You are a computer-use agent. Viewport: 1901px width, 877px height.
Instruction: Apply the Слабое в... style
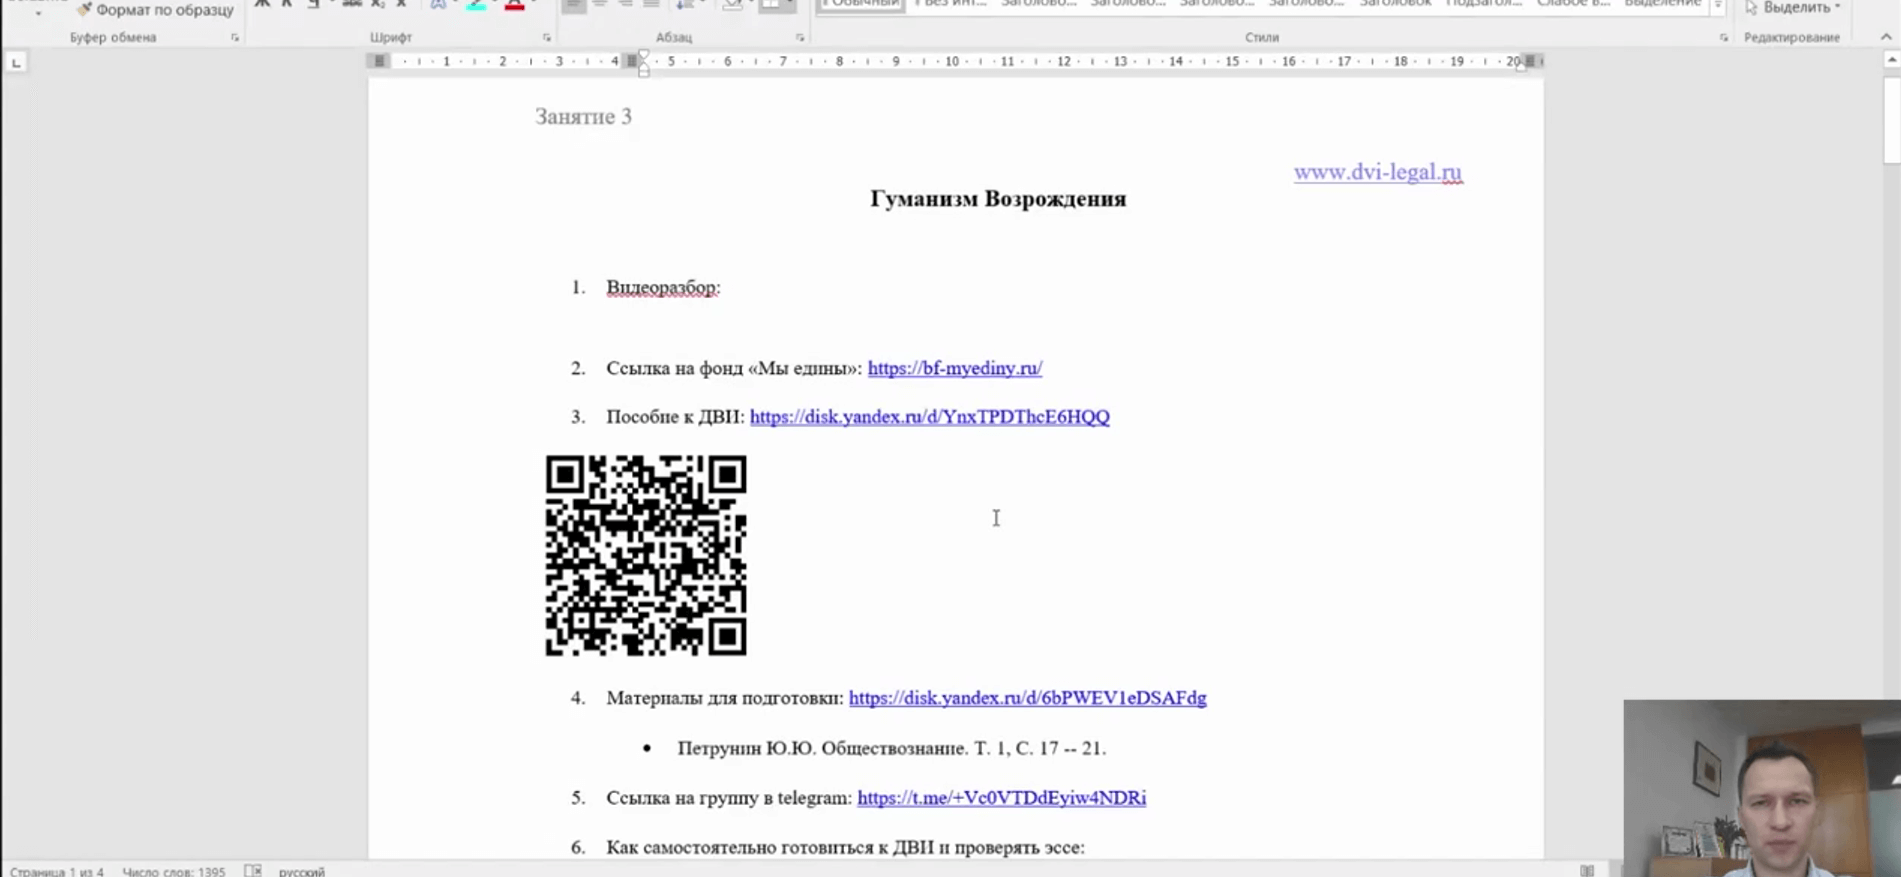pos(1573,5)
